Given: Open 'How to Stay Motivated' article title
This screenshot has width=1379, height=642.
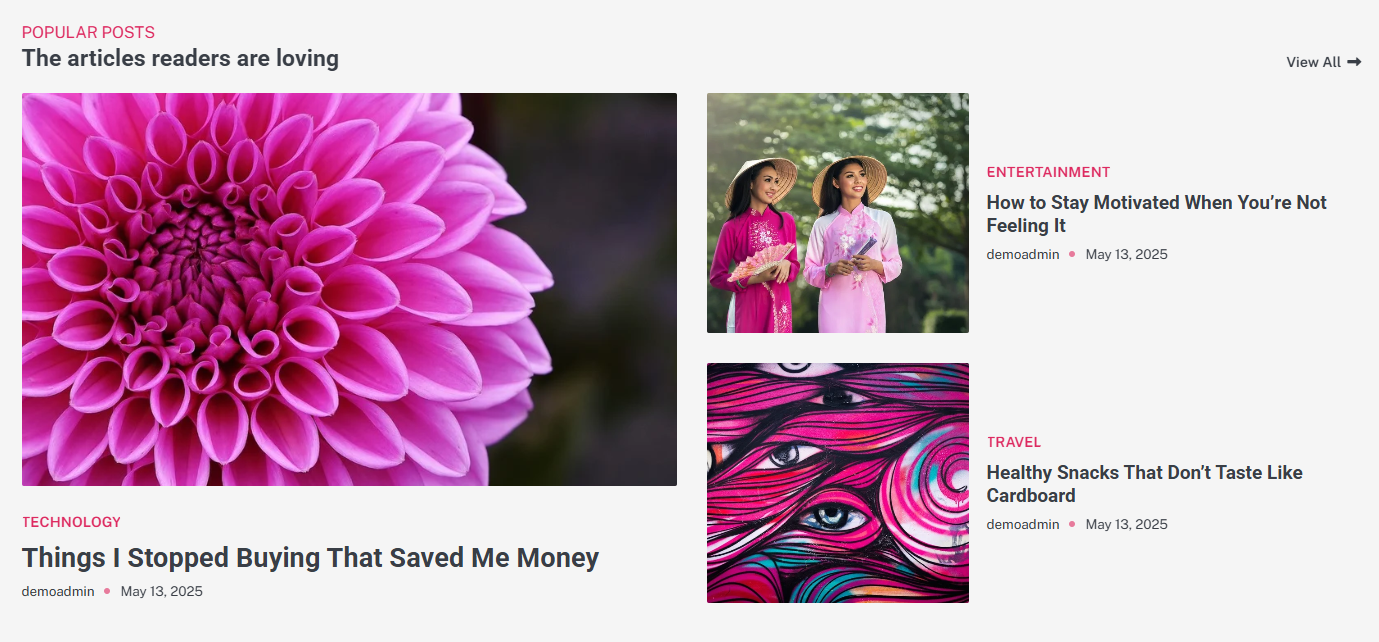Looking at the screenshot, I should coord(1157,214).
